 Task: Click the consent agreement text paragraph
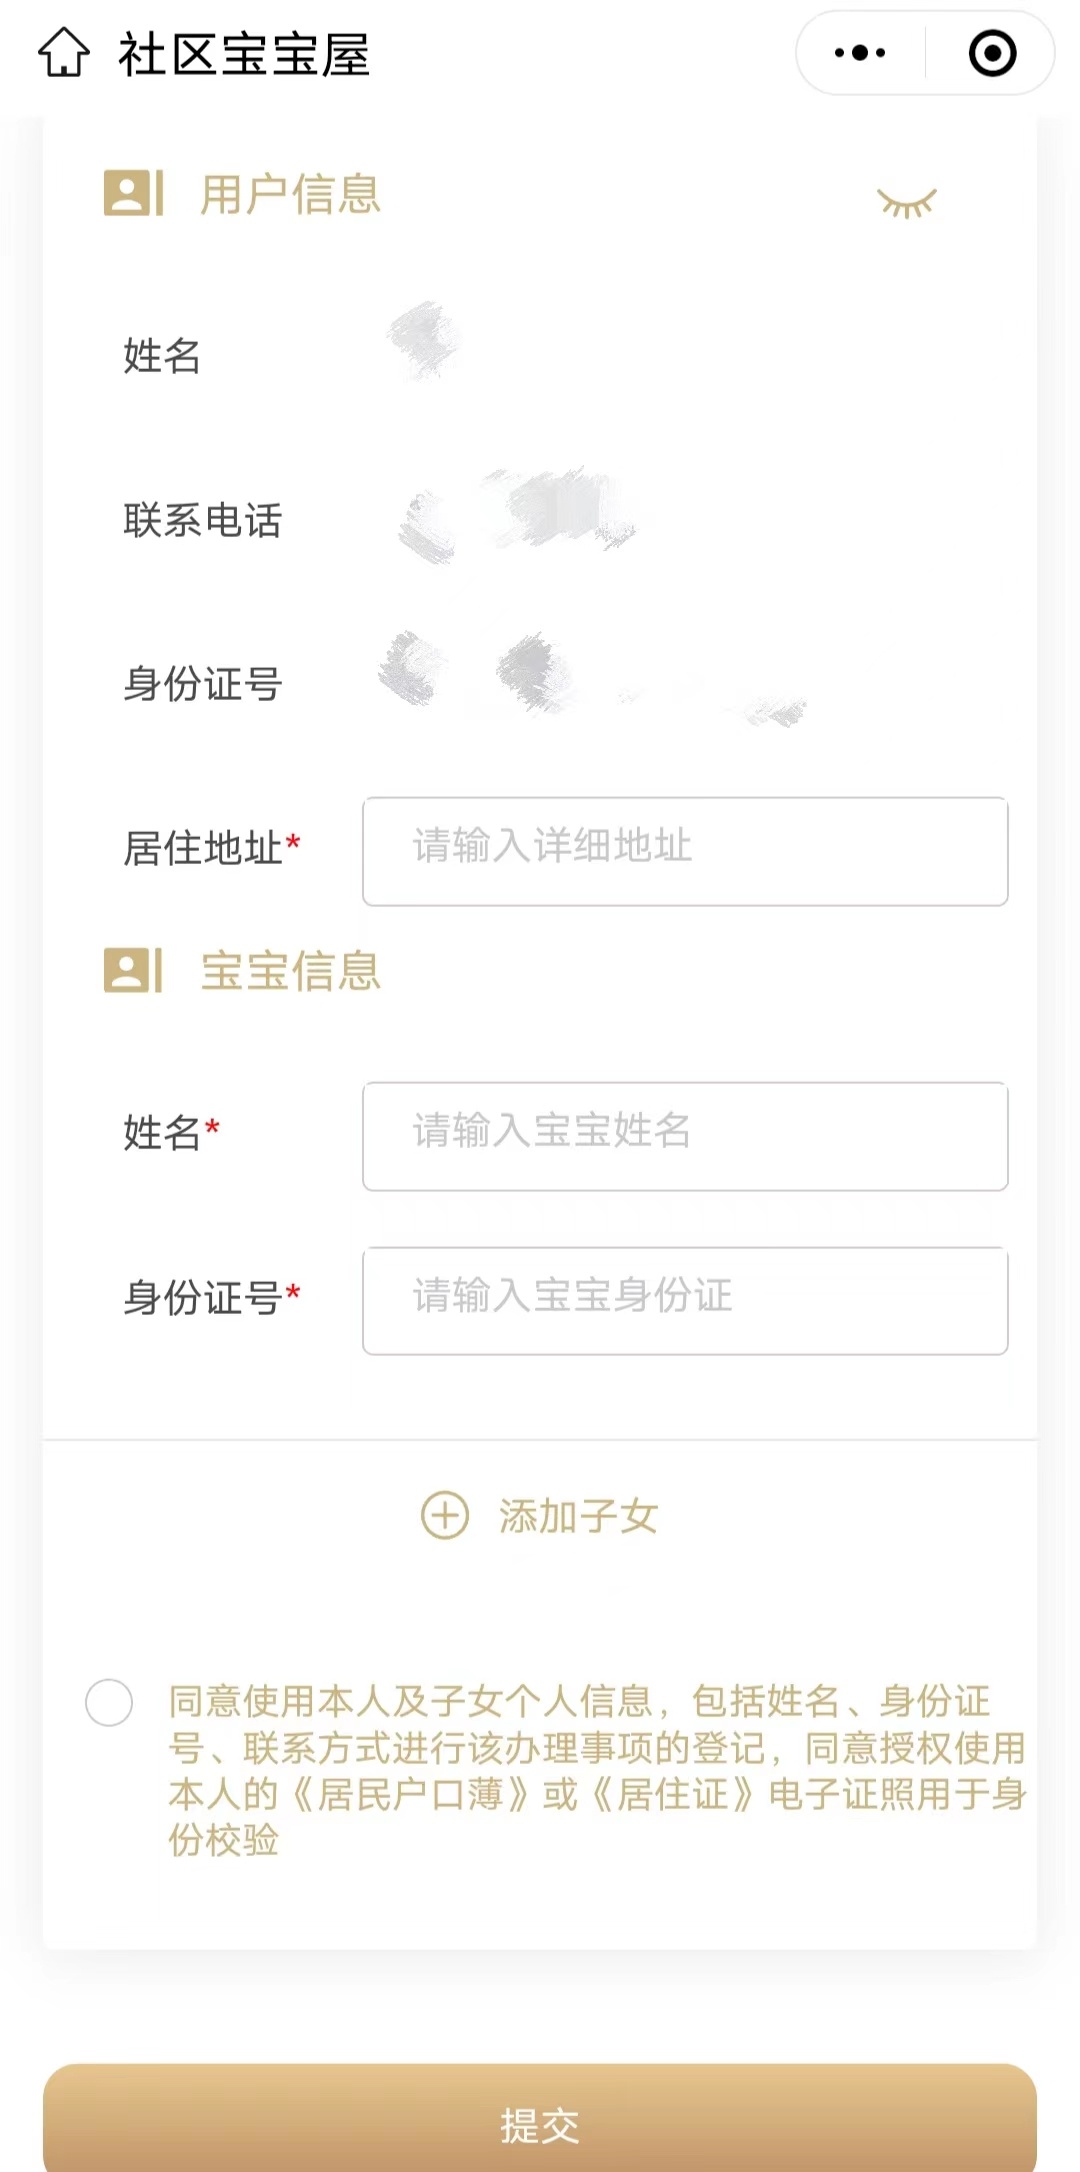(596, 1770)
